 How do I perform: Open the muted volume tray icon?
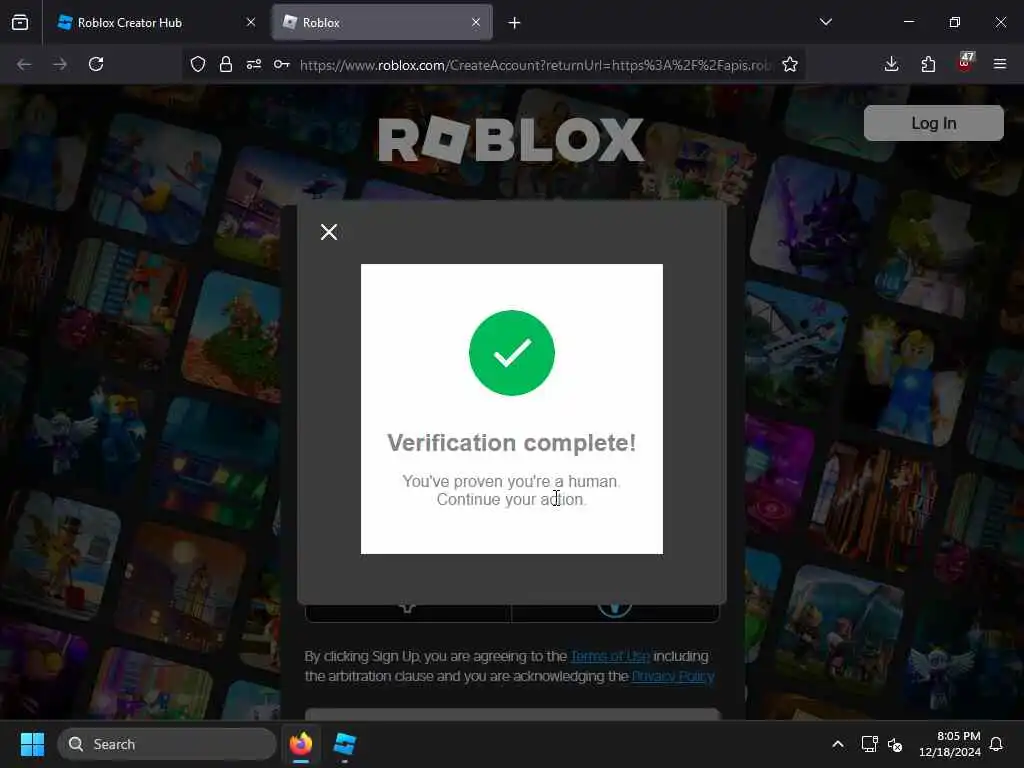[895, 744]
